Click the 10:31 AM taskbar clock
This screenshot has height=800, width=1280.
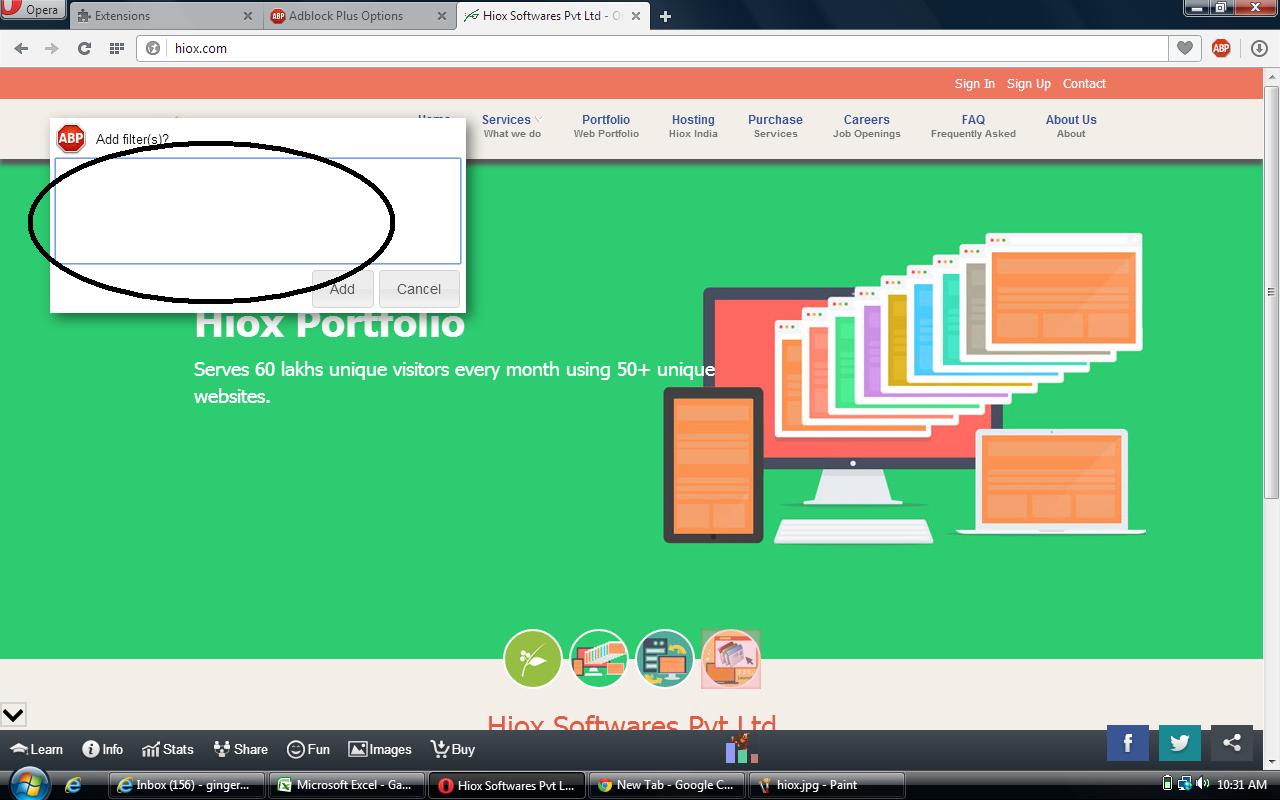pos(1243,785)
